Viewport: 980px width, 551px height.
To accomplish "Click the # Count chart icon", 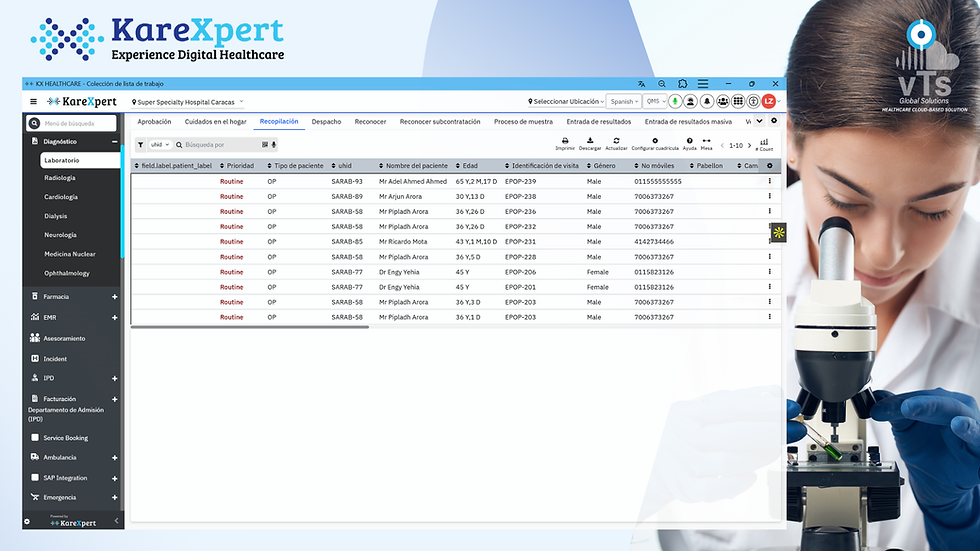I will pyautogui.click(x=764, y=144).
